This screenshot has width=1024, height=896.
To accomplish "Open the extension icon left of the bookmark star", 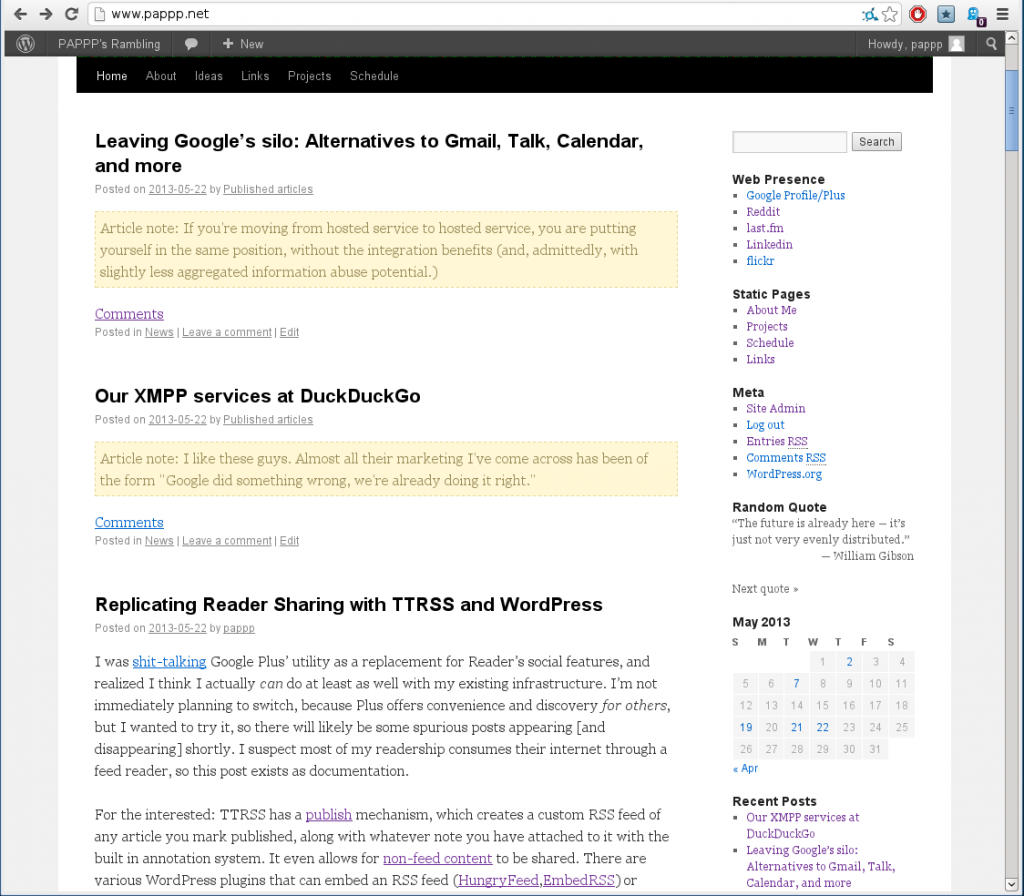I will pyautogui.click(x=869, y=14).
